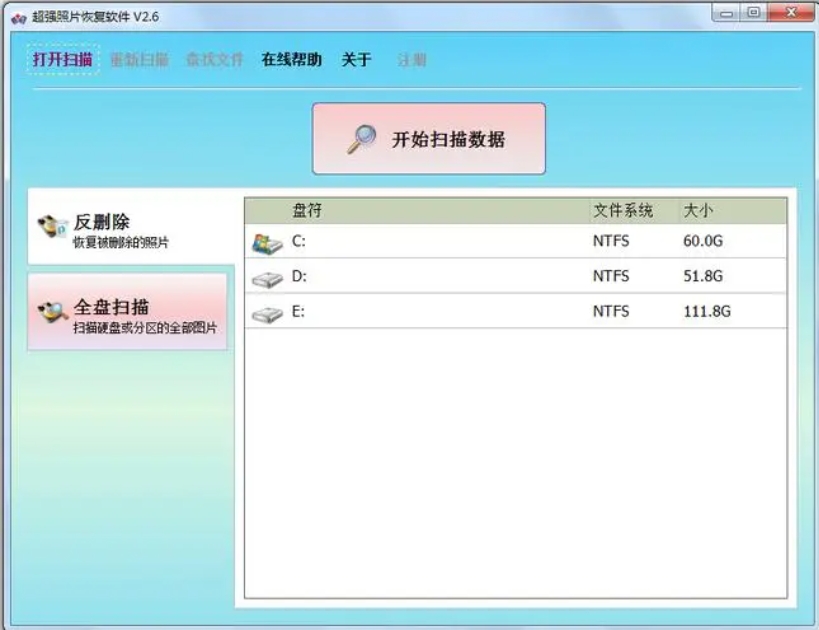Viewport: 819px width, 630px height.
Task: Click the app icon in title bar
Action: 18,18
